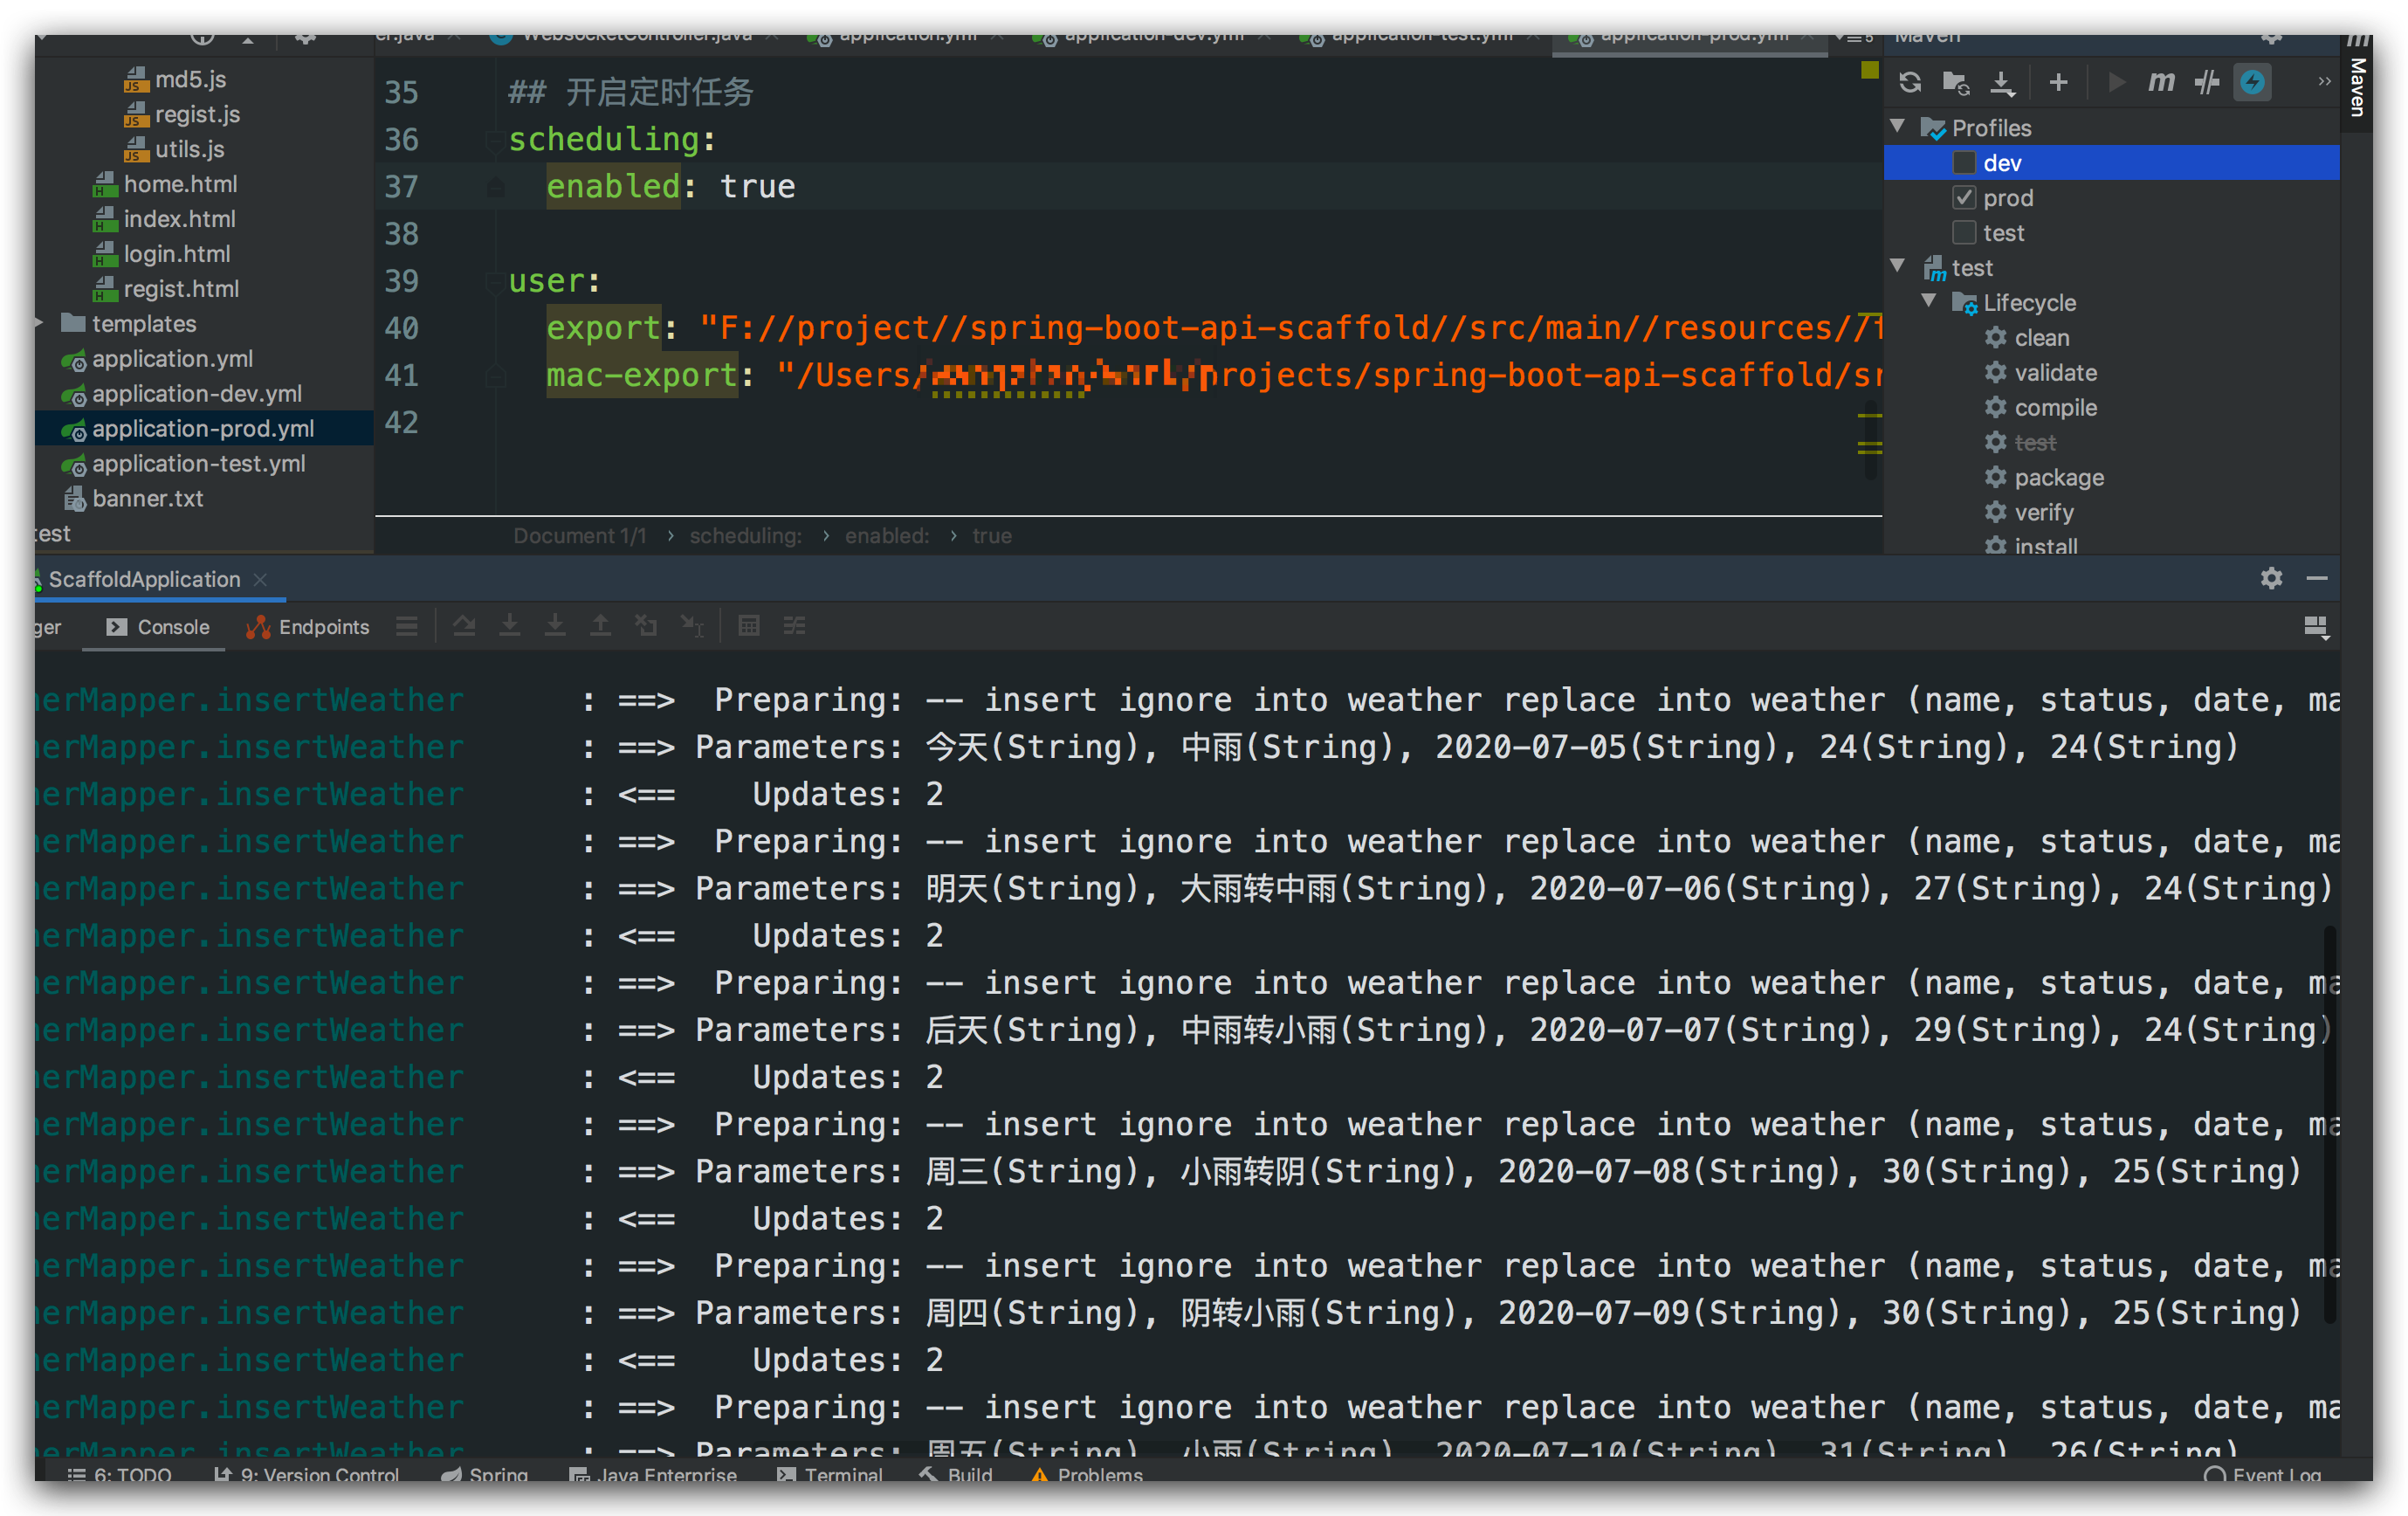Image resolution: width=2408 pixels, height=1516 pixels.
Task: Click Add Maven Projects plus icon
Action: (2058, 82)
